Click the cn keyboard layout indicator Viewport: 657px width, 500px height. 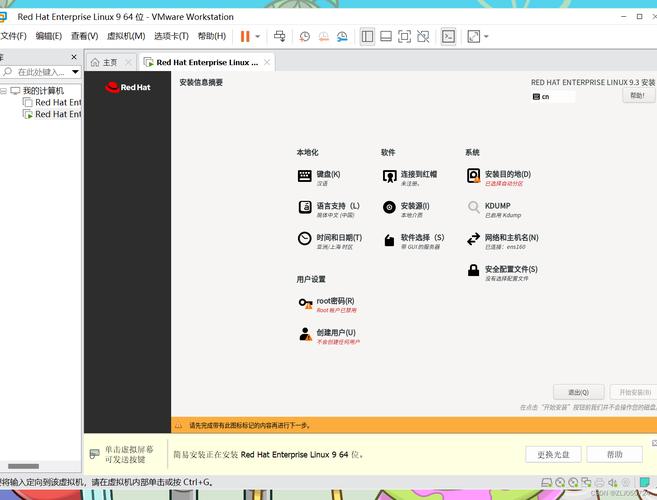point(553,97)
